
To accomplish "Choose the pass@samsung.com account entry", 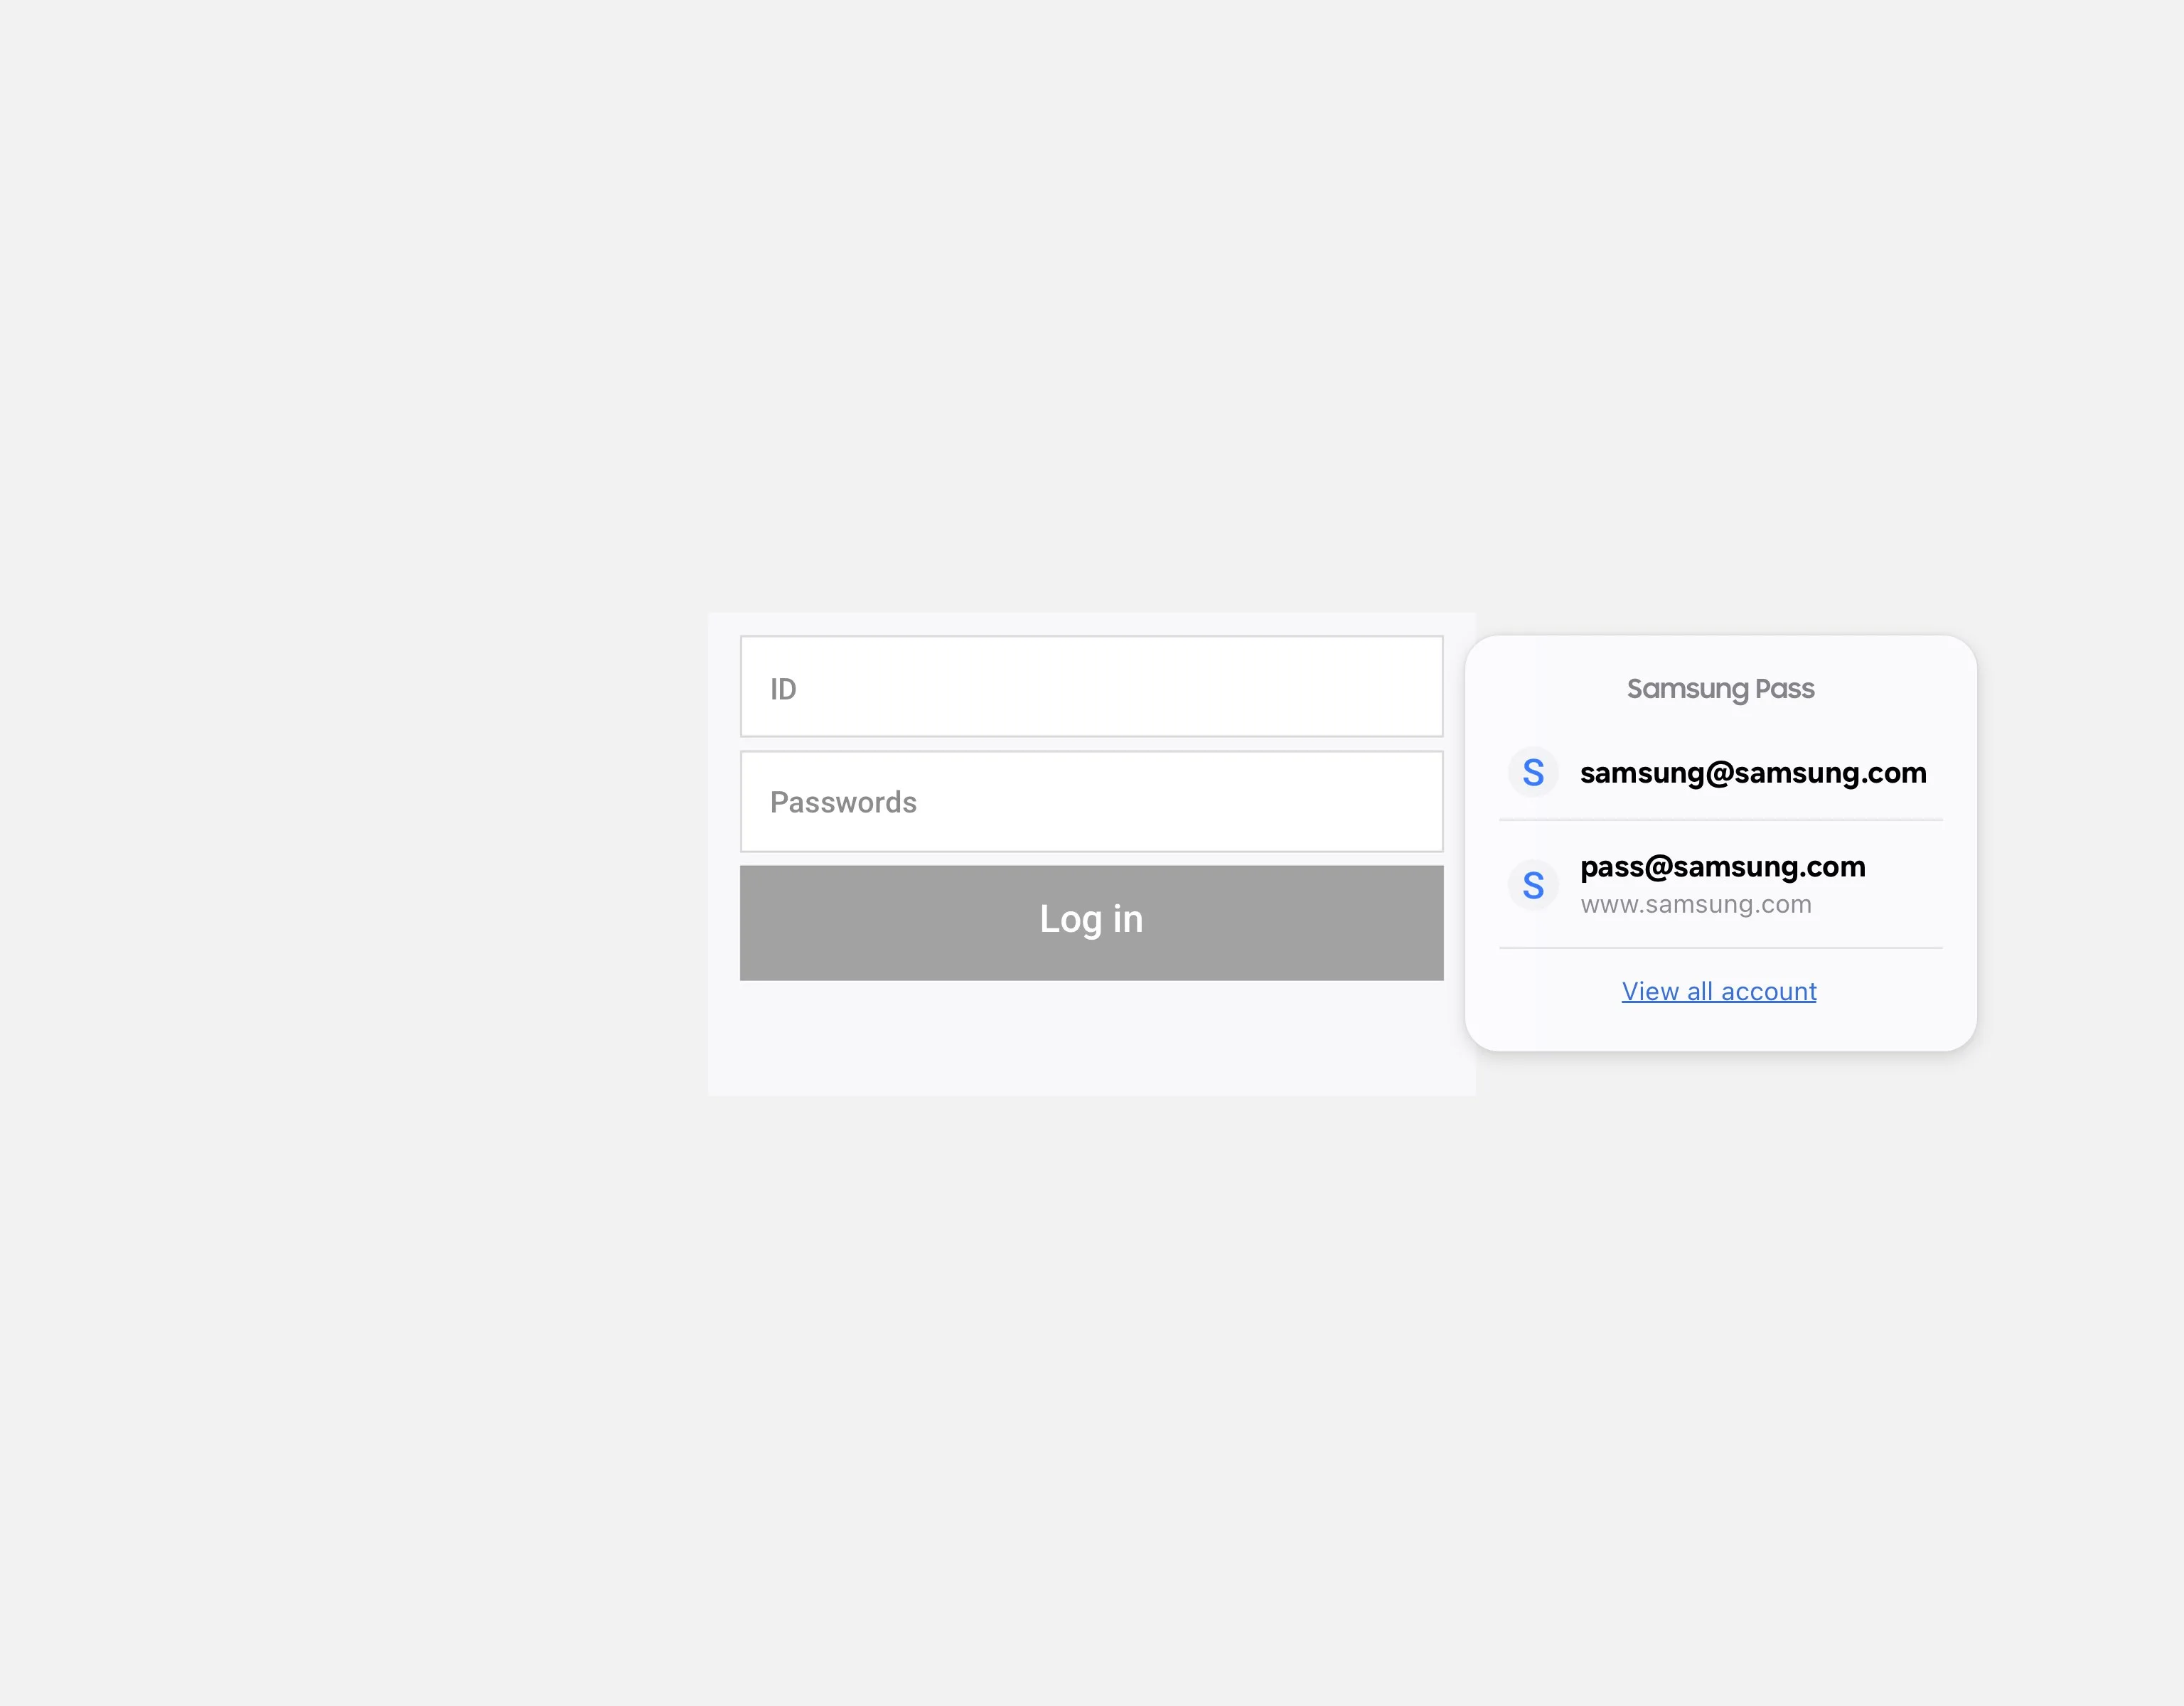I will [1720, 885].
